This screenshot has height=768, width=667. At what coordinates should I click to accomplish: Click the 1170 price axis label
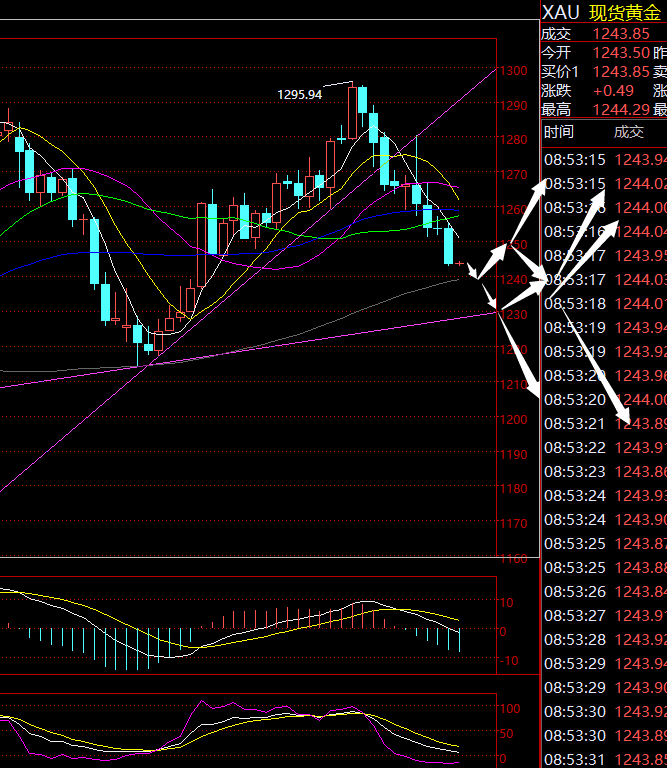click(513, 524)
